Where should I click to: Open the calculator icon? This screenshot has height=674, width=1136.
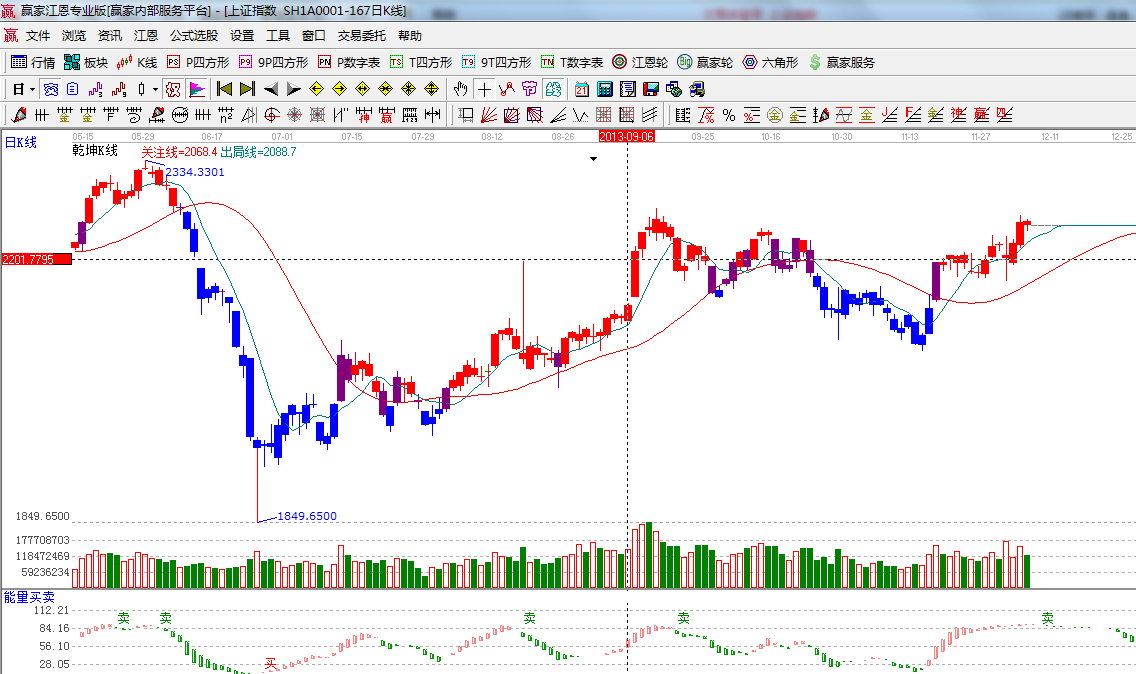[x=604, y=89]
